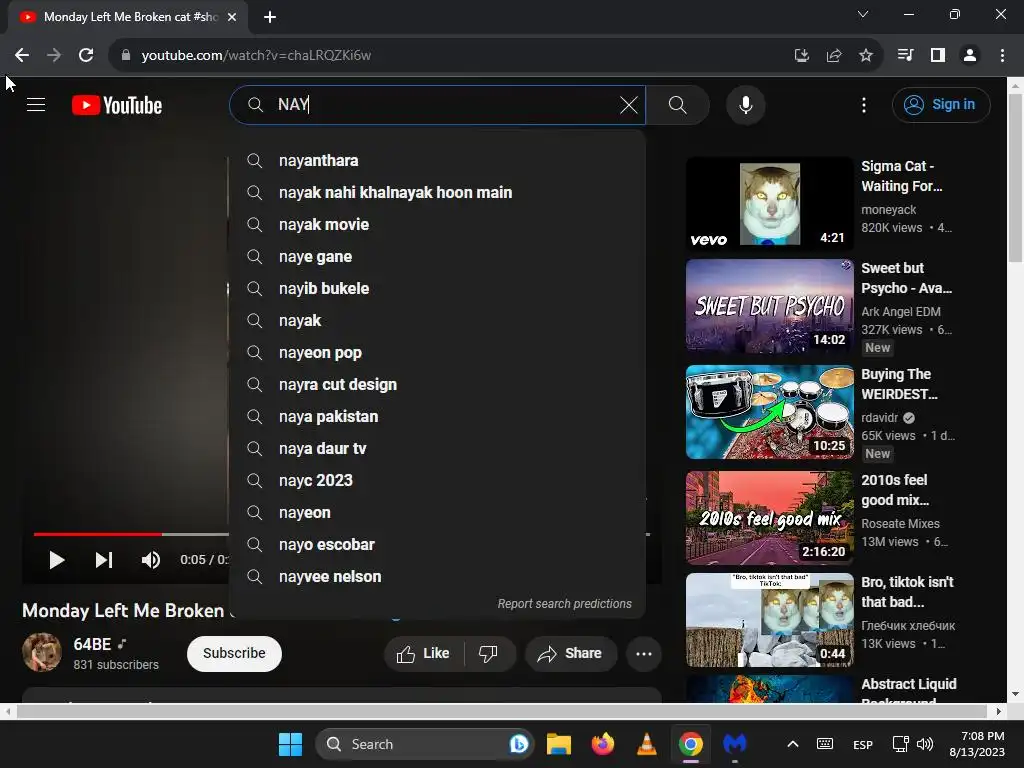Go back in browser history
This screenshot has width=1024, height=768.
[x=22, y=56]
